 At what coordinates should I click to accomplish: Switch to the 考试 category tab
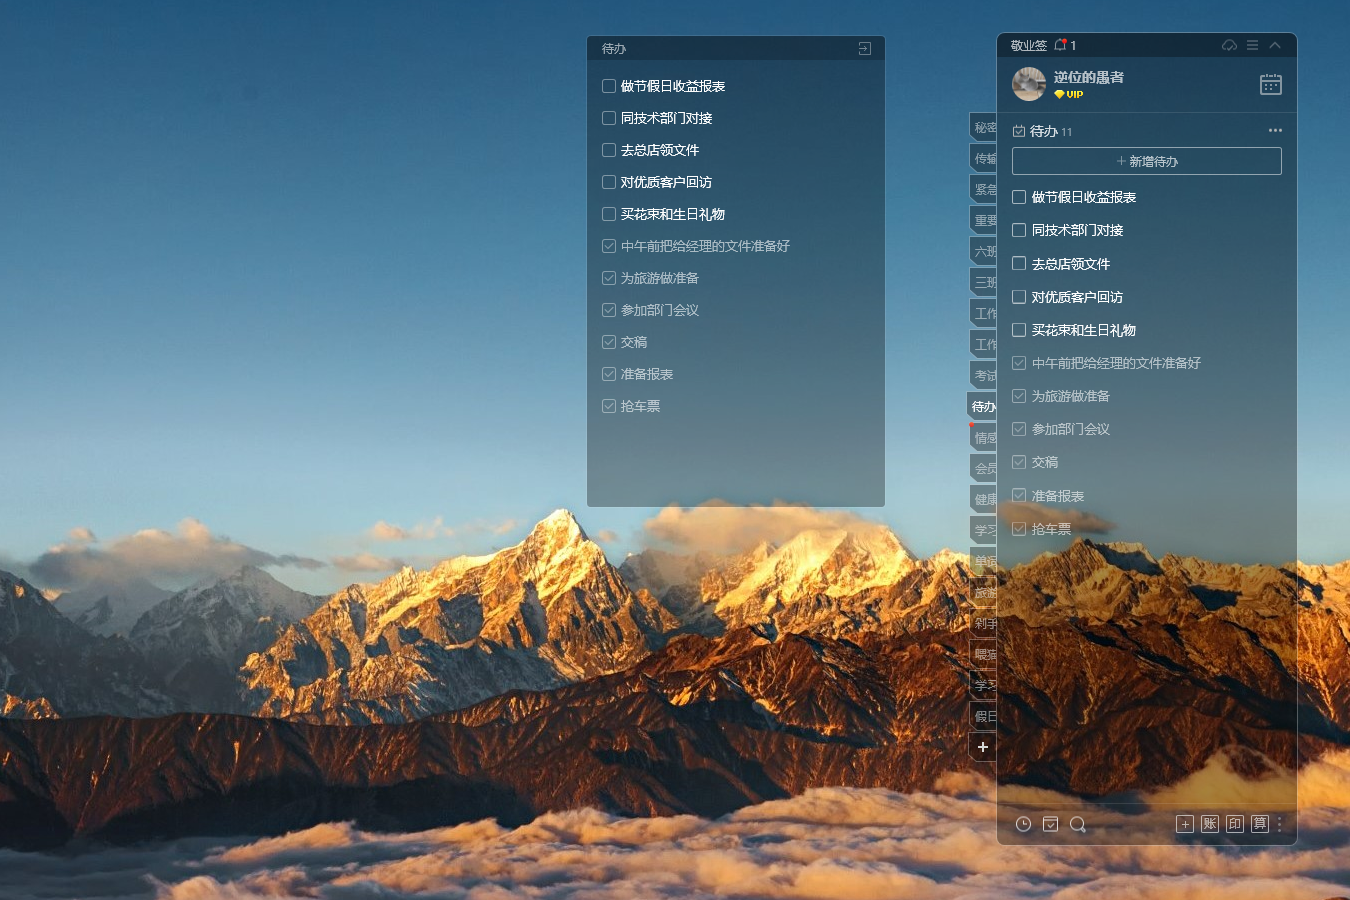click(984, 375)
